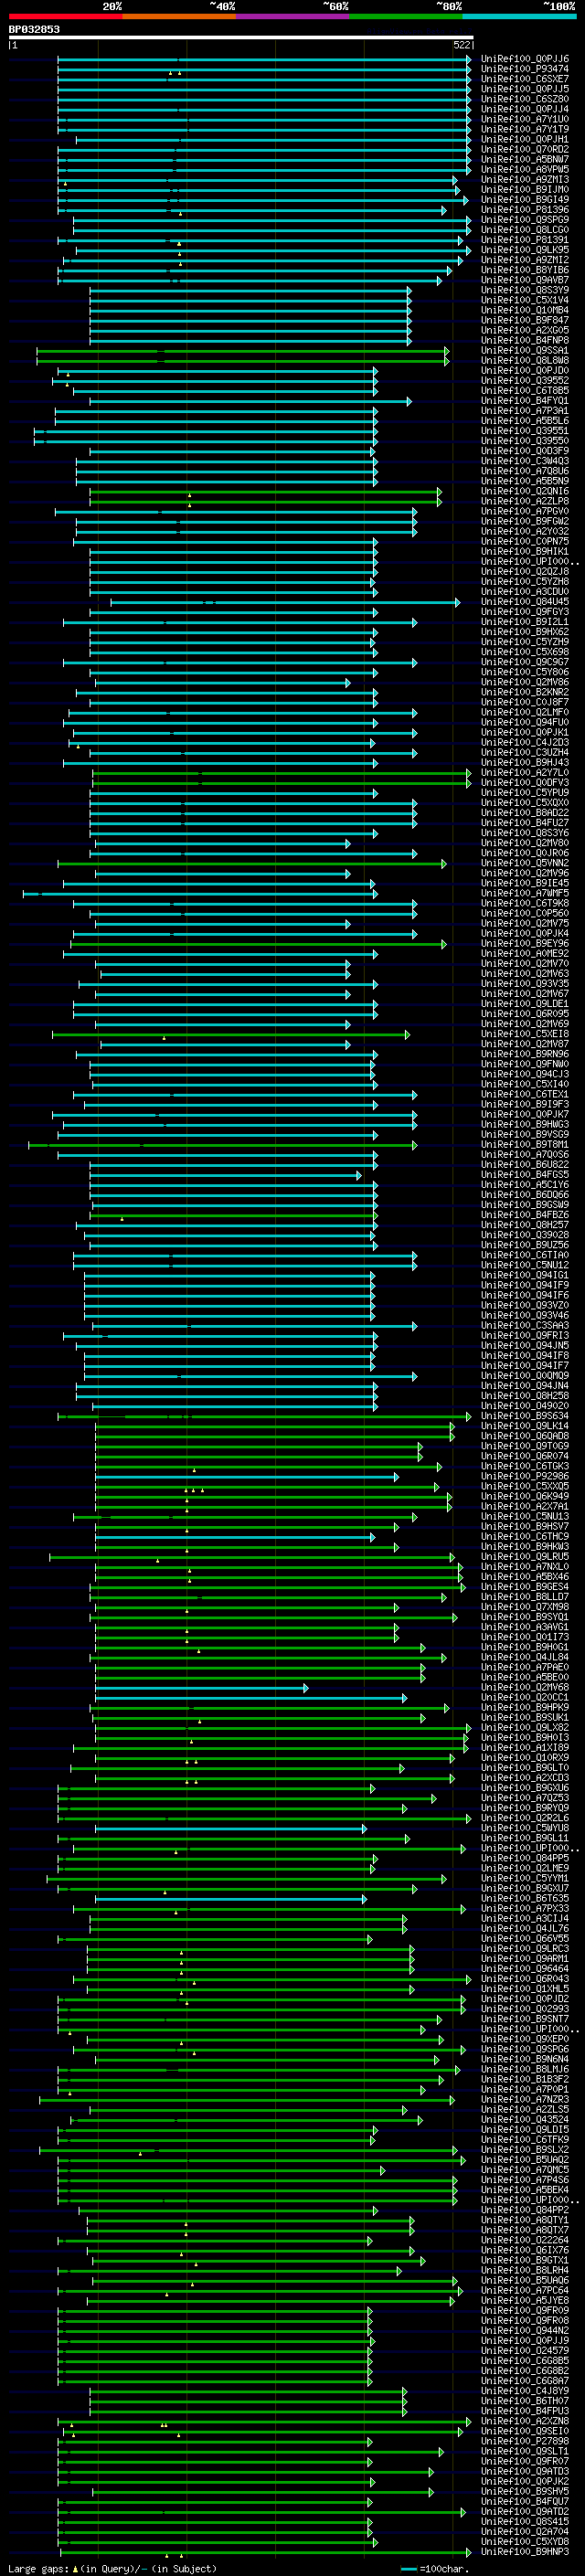Open hit UniRef100_Q0PJJ6
The image size is (585, 2576).
(525, 60)
